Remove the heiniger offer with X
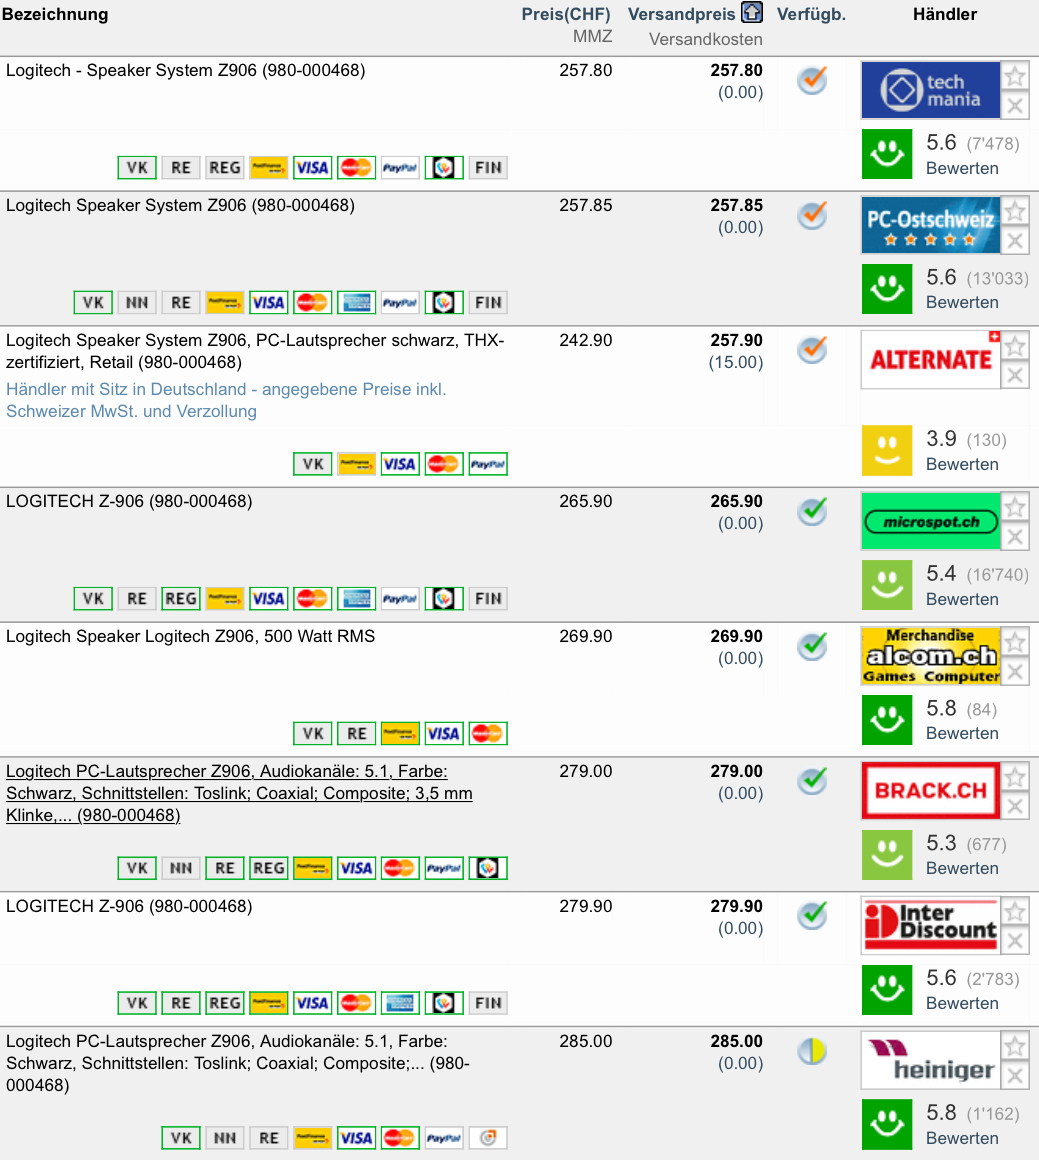This screenshot has height=1160, width=1039. (x=1015, y=1076)
